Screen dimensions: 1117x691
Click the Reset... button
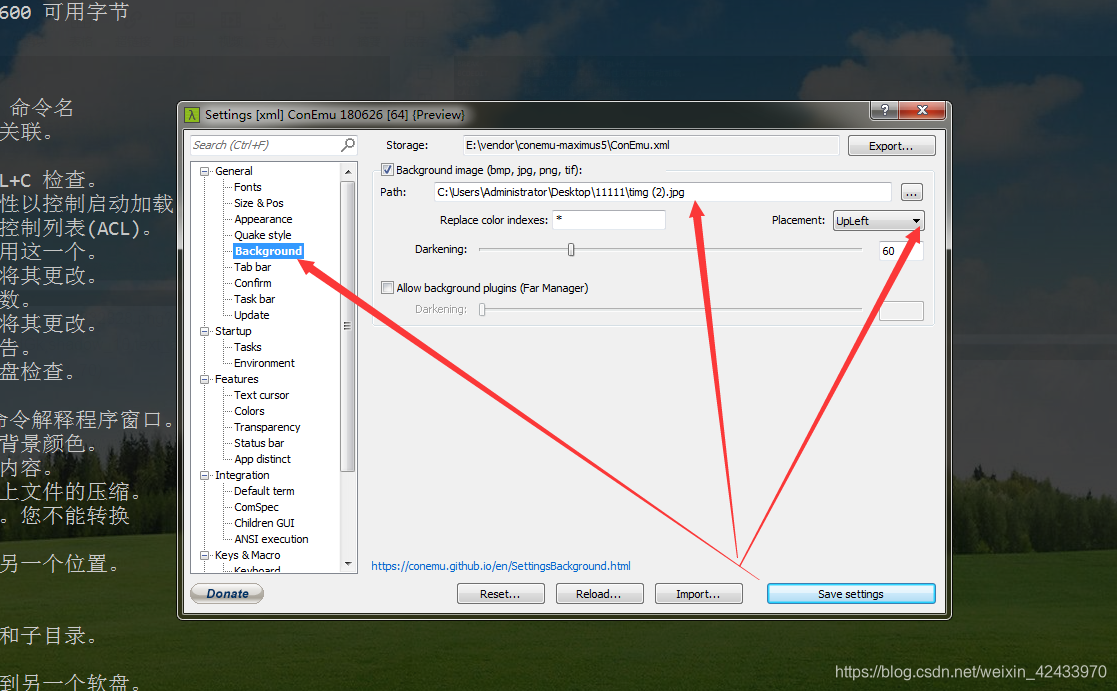click(500, 594)
